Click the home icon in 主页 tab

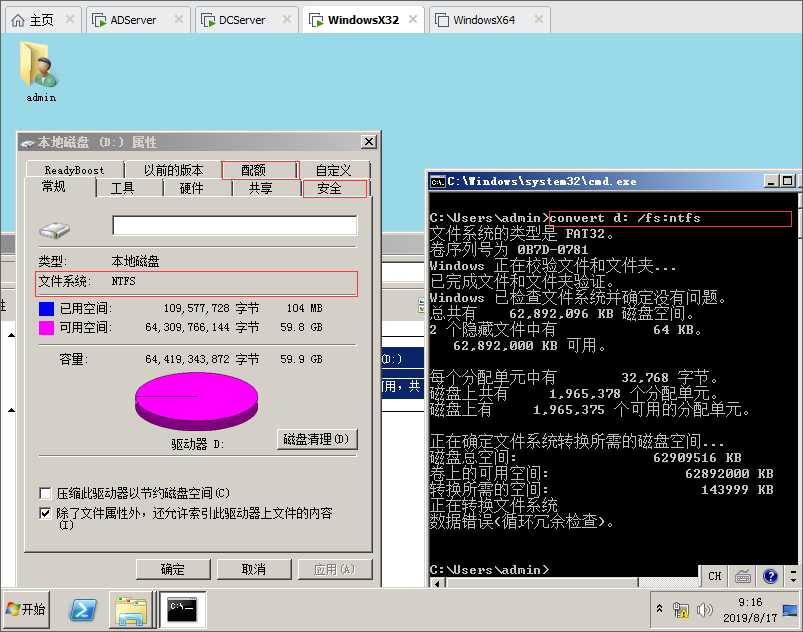18,20
